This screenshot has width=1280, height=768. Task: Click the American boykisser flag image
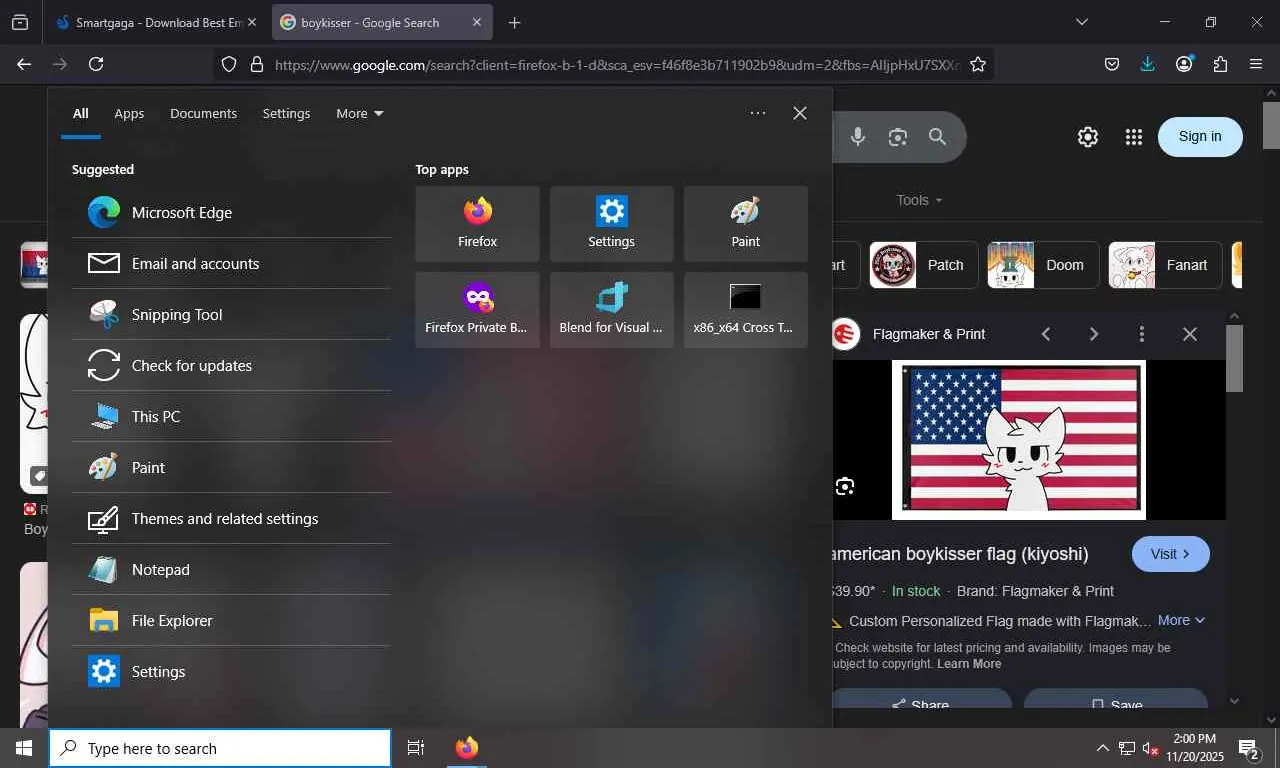pyautogui.click(x=1019, y=439)
